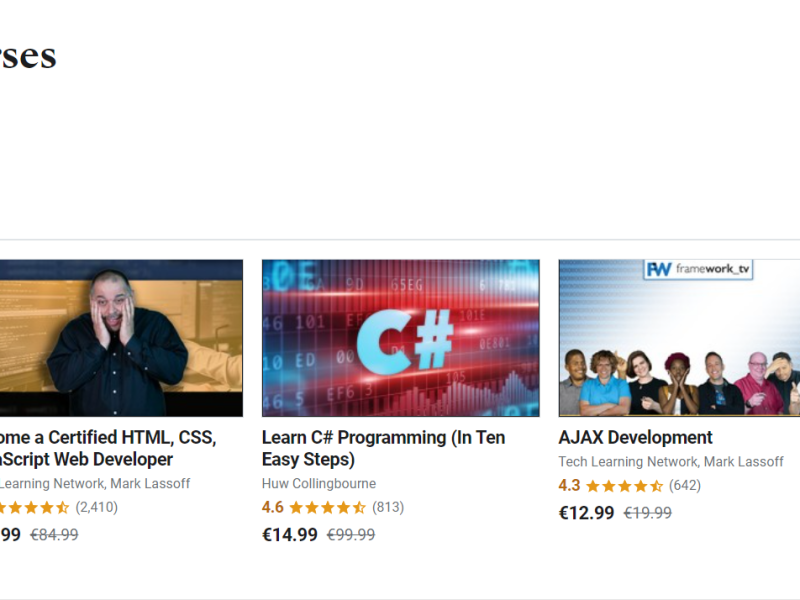Select instructor name Huw Collingbourne
Screen dimensions: 800x600
[x=319, y=484]
